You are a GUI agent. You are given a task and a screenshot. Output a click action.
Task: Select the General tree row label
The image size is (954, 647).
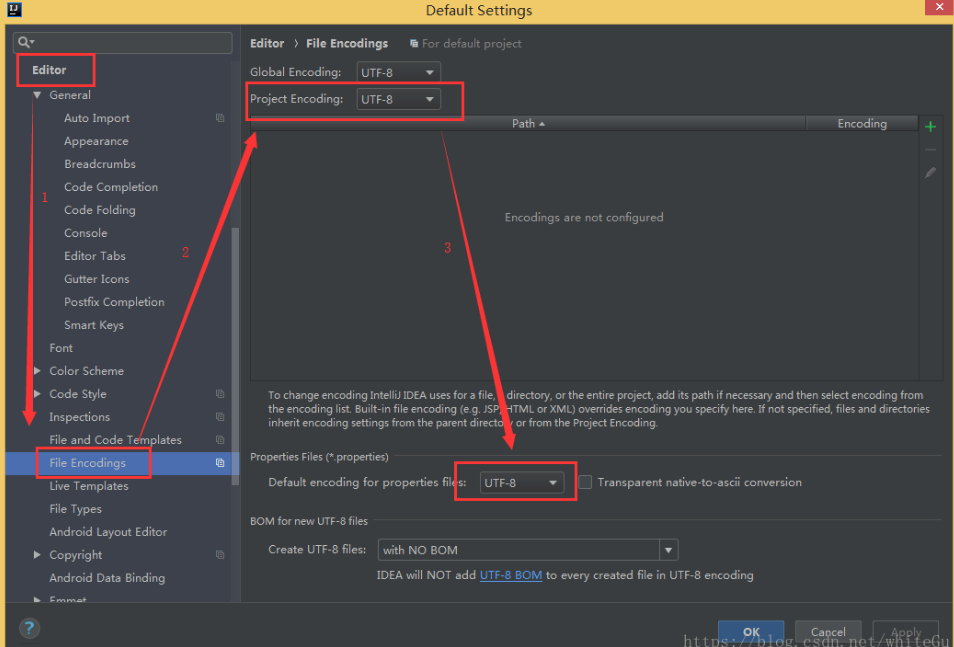point(70,95)
